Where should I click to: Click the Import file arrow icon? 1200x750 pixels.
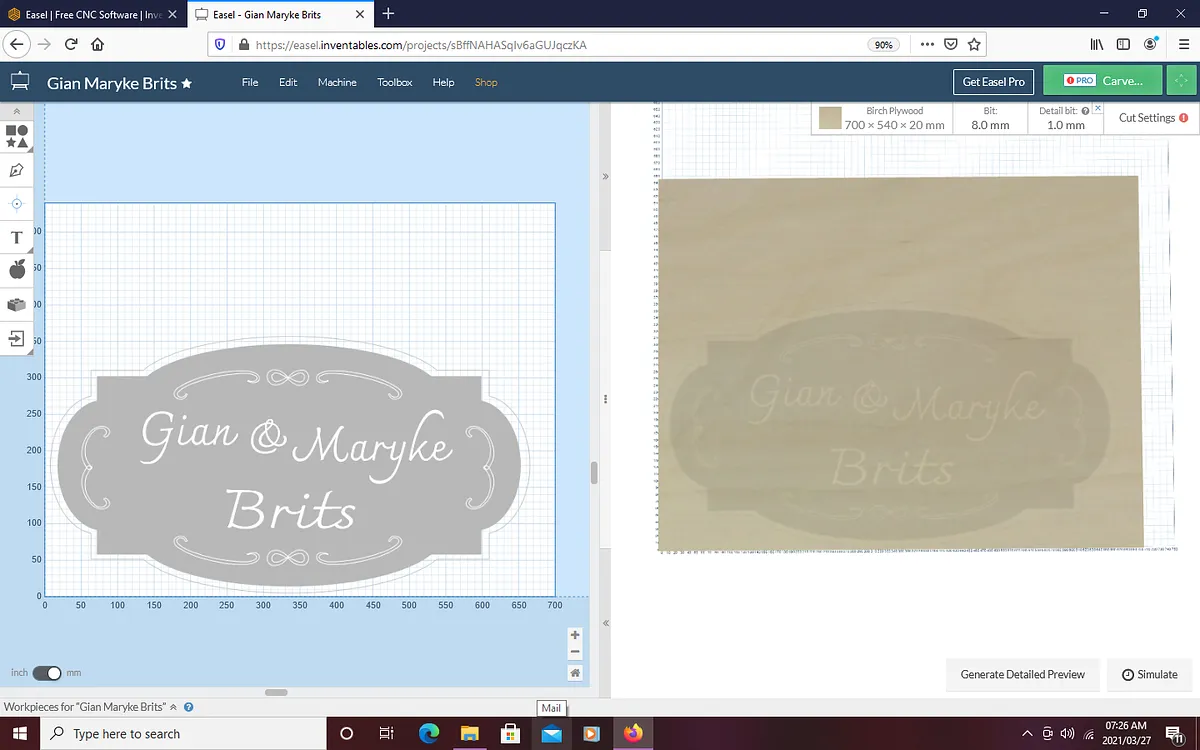[x=17, y=339]
